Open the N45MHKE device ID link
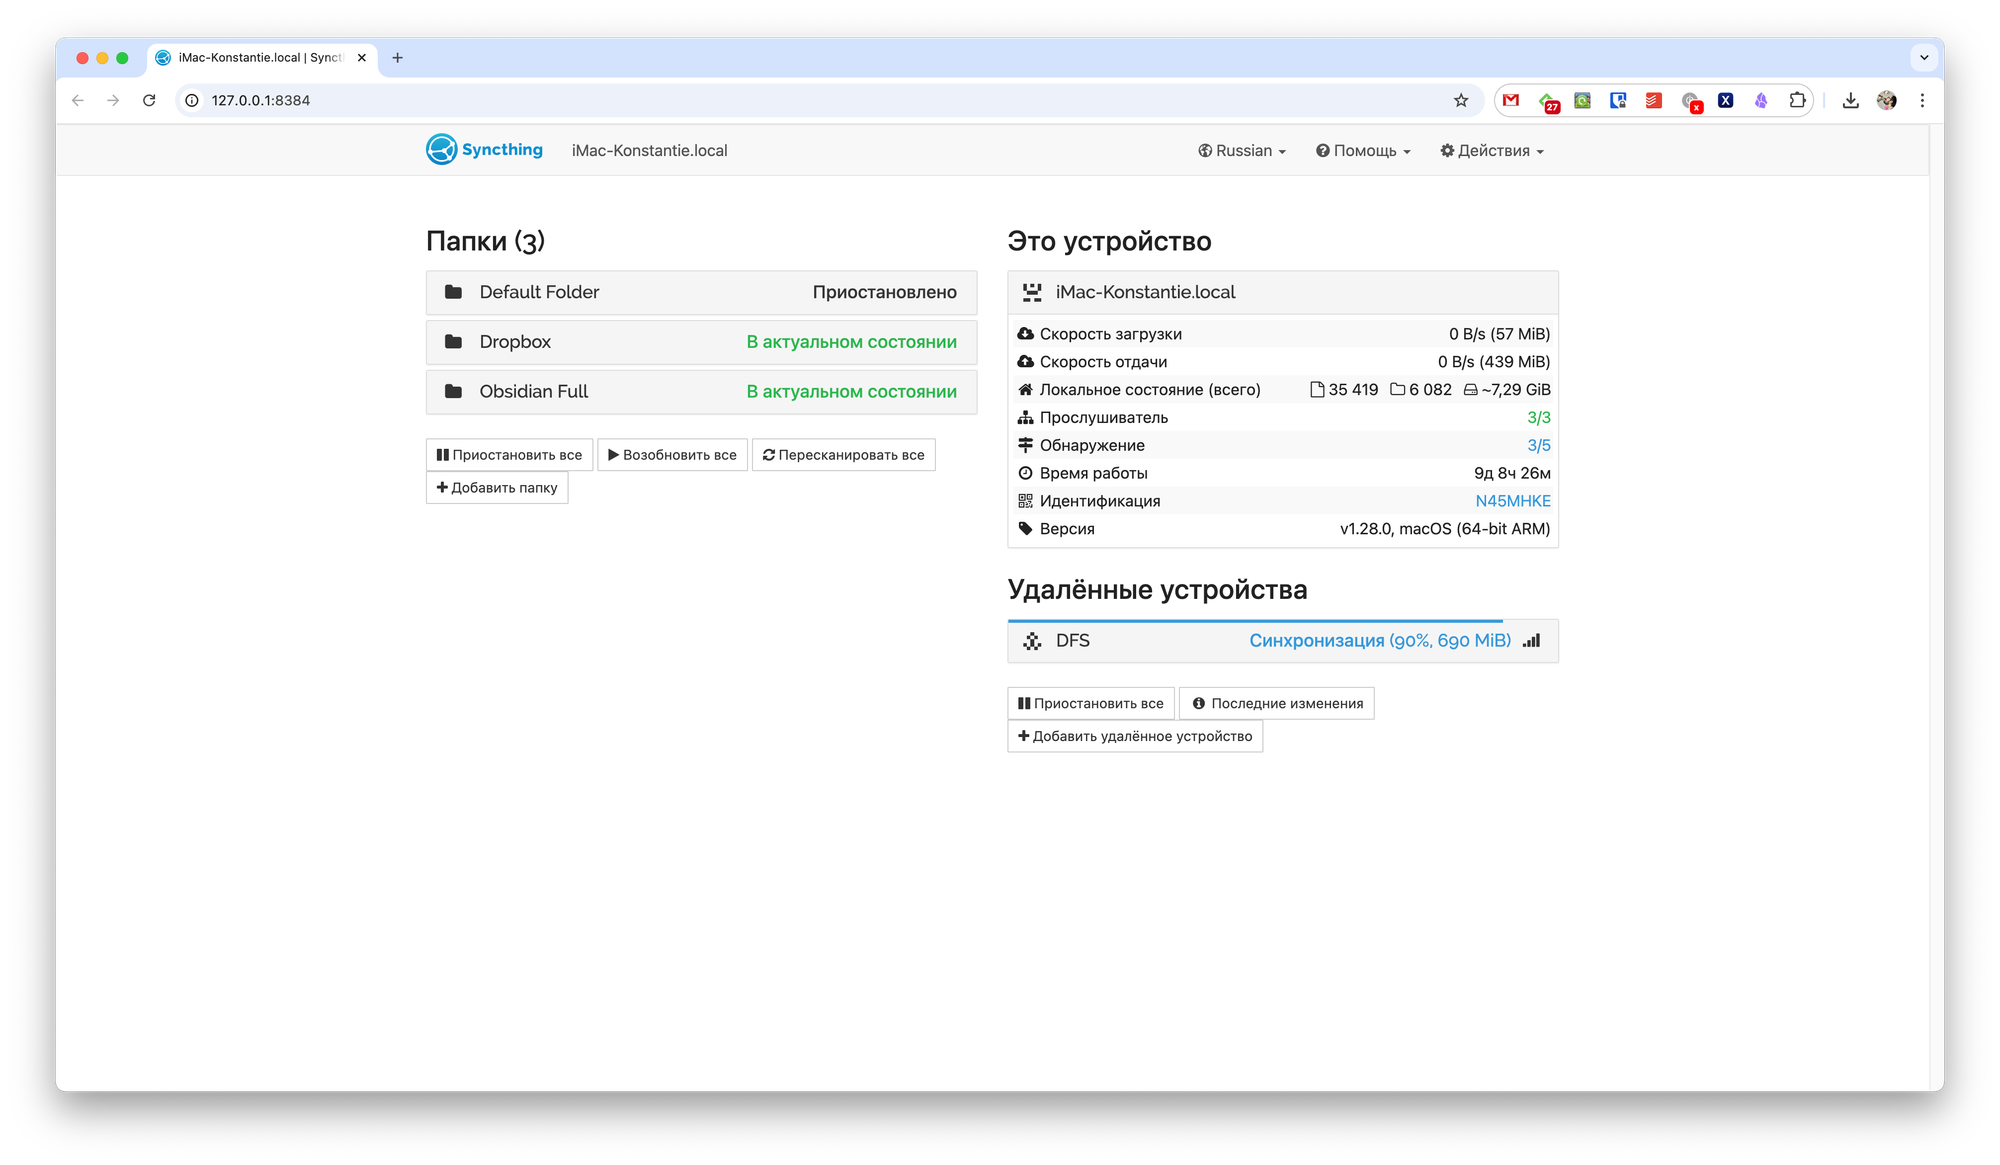 [1512, 501]
